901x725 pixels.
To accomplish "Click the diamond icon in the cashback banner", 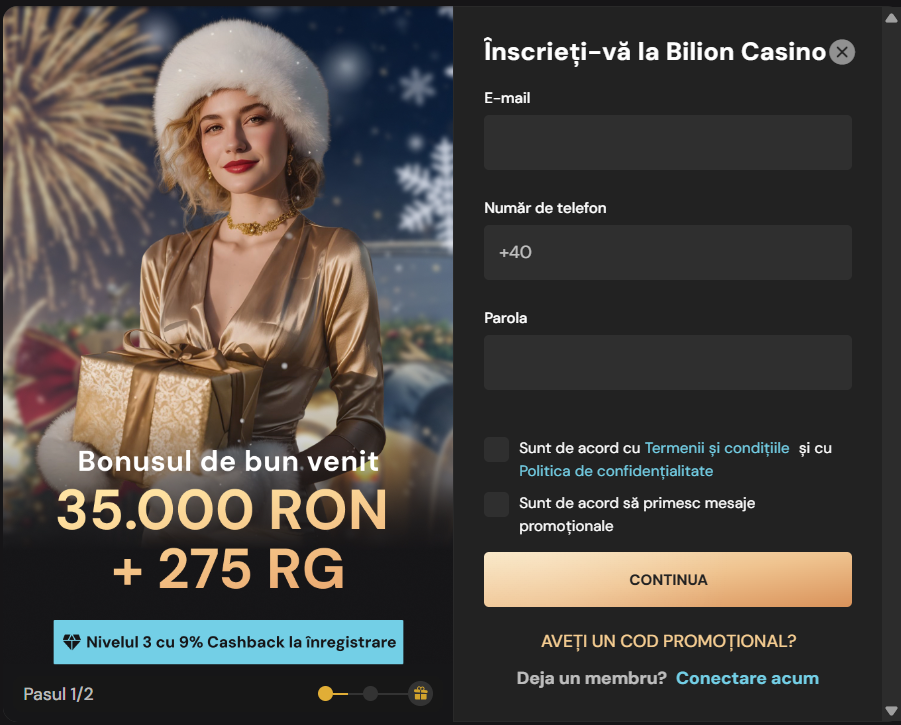I will (x=70, y=642).
